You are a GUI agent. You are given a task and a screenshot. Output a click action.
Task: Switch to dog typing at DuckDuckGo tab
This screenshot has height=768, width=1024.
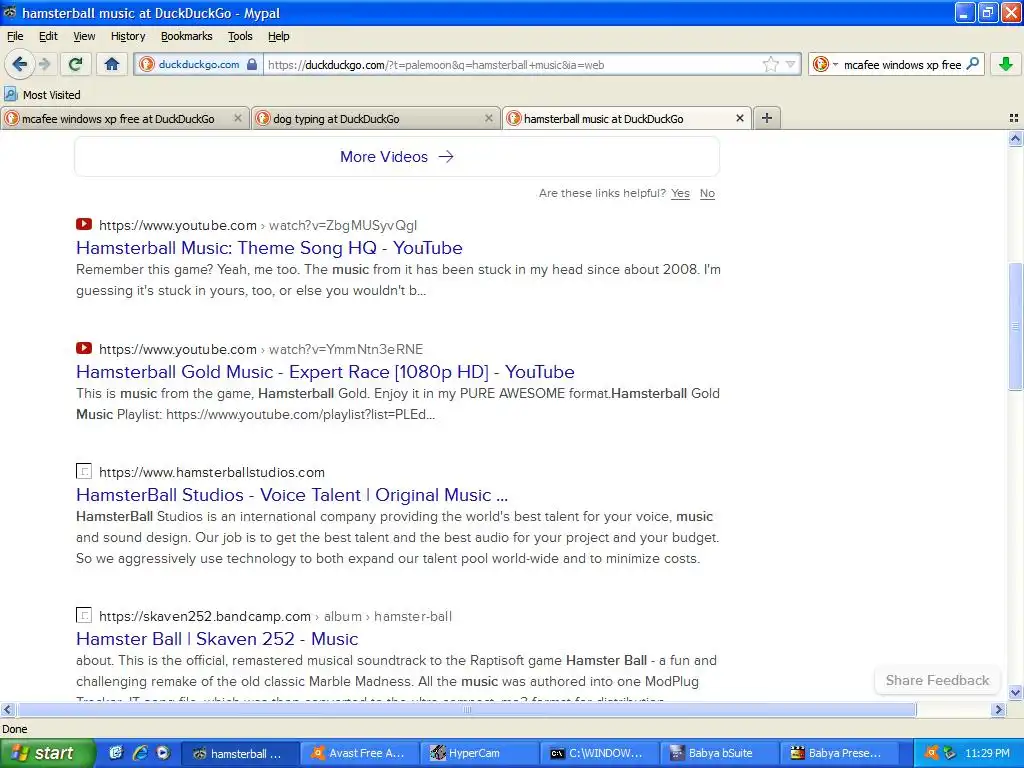point(336,119)
